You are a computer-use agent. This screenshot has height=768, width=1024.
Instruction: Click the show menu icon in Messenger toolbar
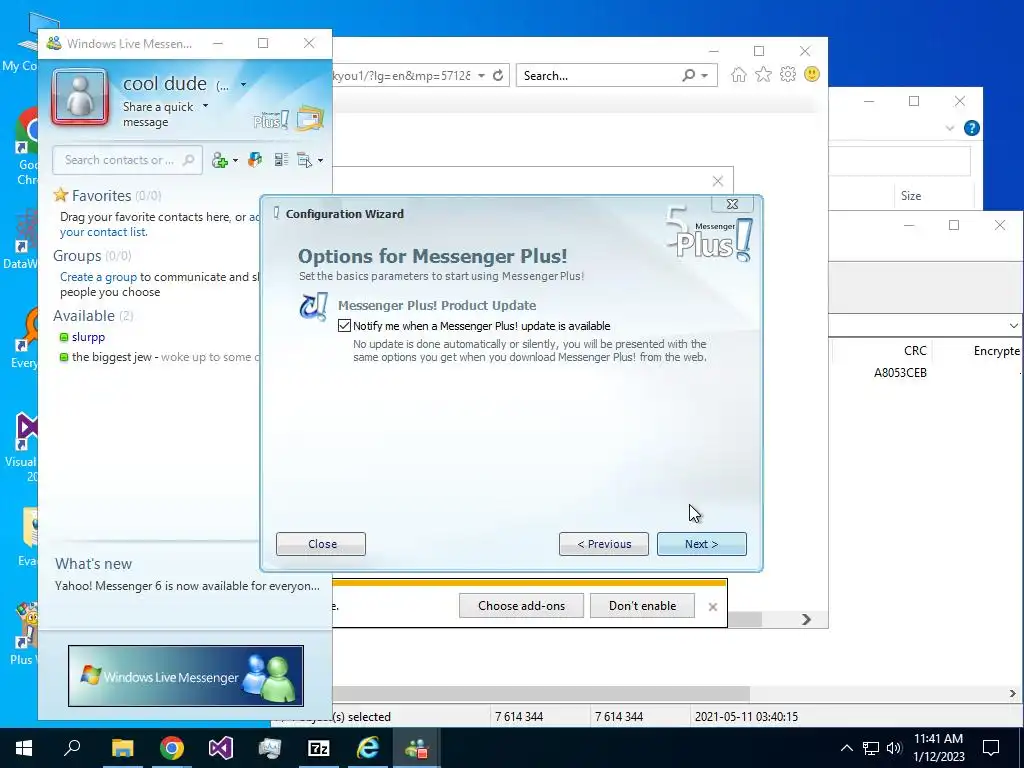pyautogui.click(x=304, y=160)
